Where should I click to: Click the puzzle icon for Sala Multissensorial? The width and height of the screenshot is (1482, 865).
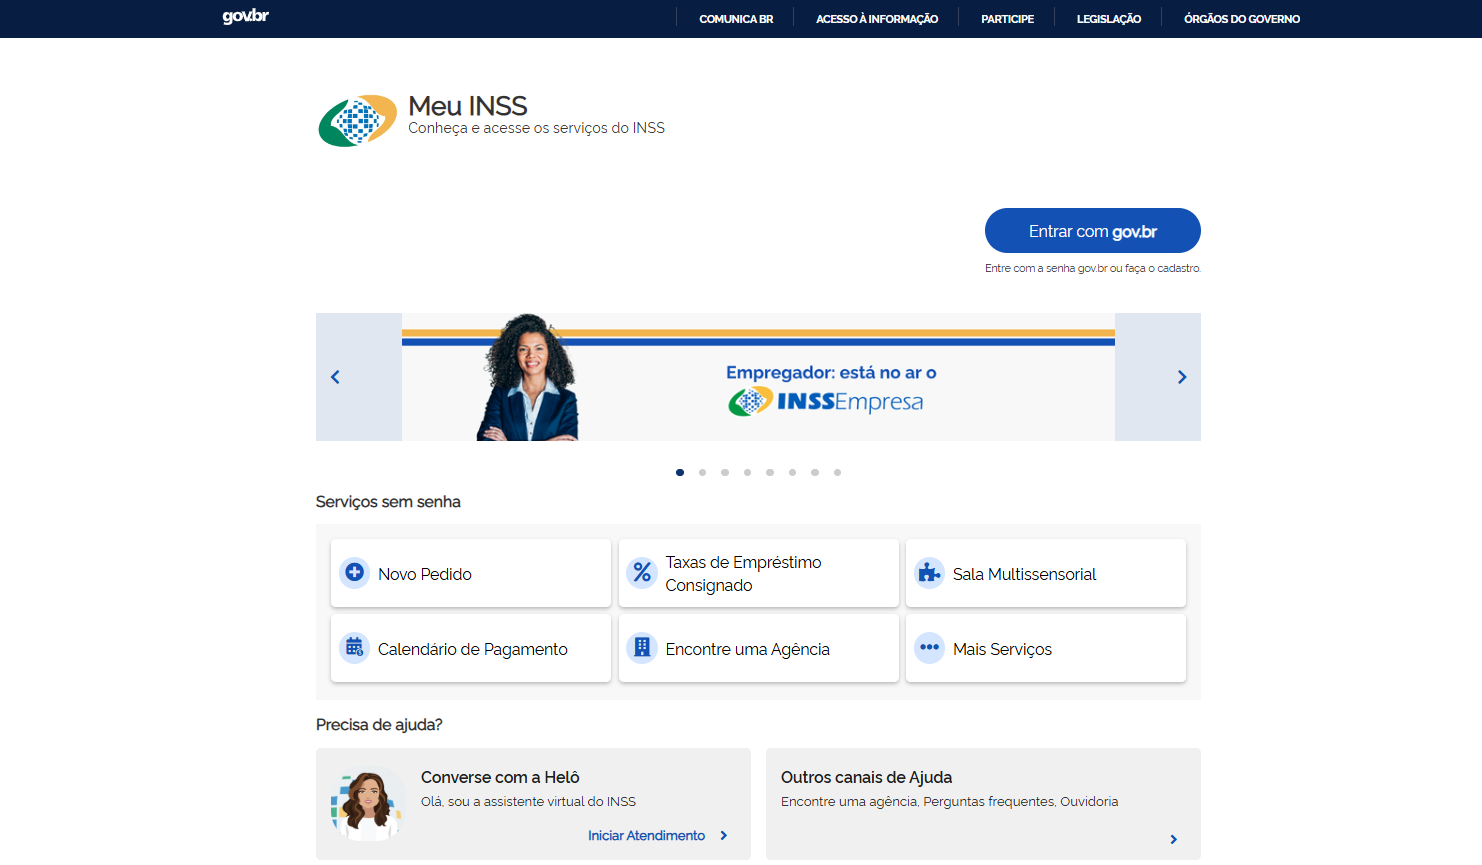pyautogui.click(x=929, y=573)
